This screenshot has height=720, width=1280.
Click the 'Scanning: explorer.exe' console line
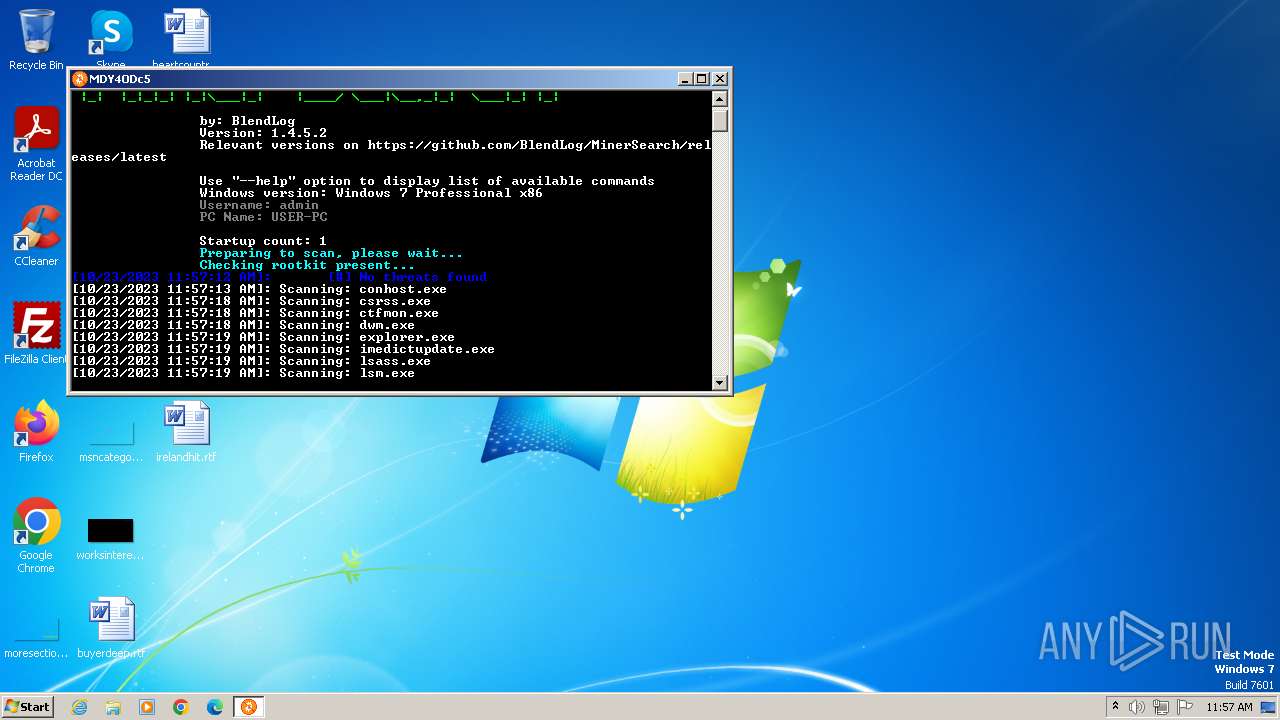tap(263, 337)
